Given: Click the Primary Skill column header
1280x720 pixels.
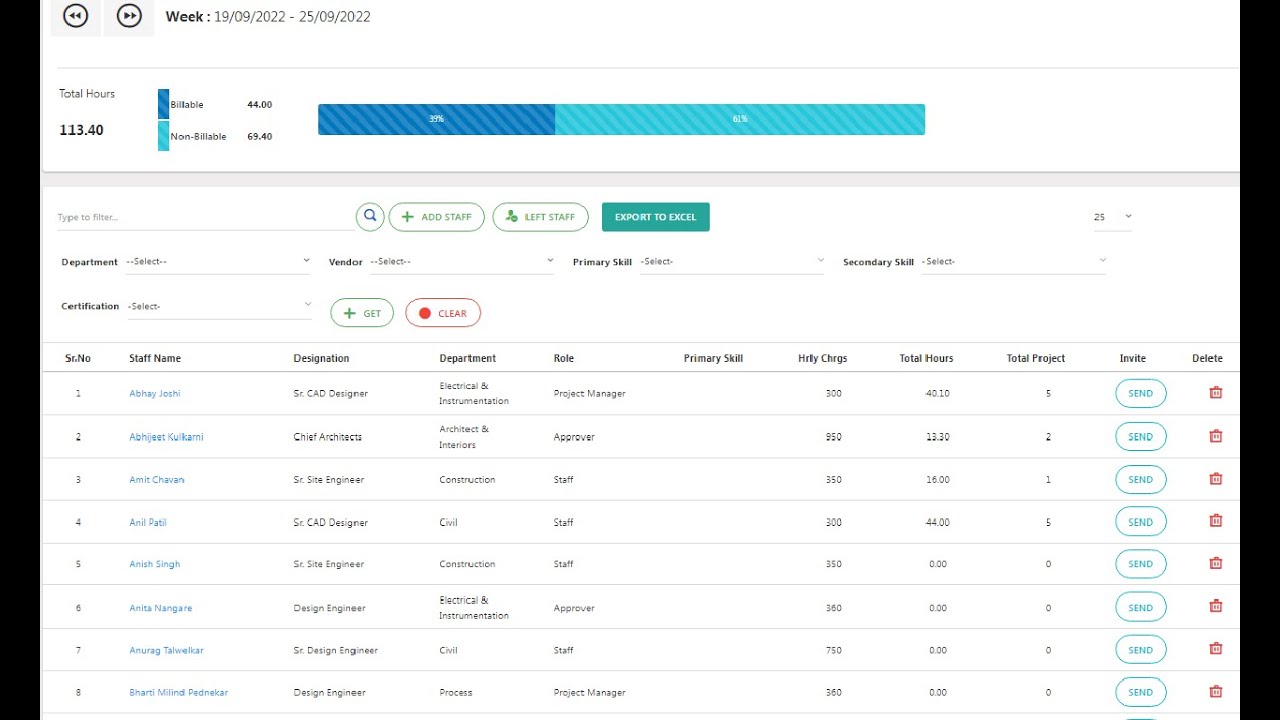Looking at the screenshot, I should [x=713, y=358].
